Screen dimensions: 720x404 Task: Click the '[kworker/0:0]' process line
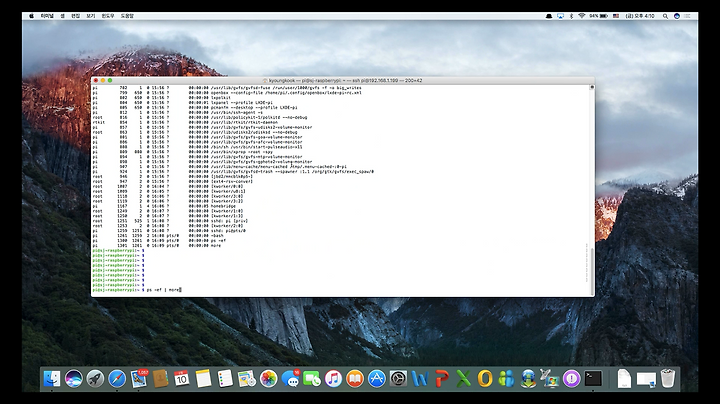(168, 186)
